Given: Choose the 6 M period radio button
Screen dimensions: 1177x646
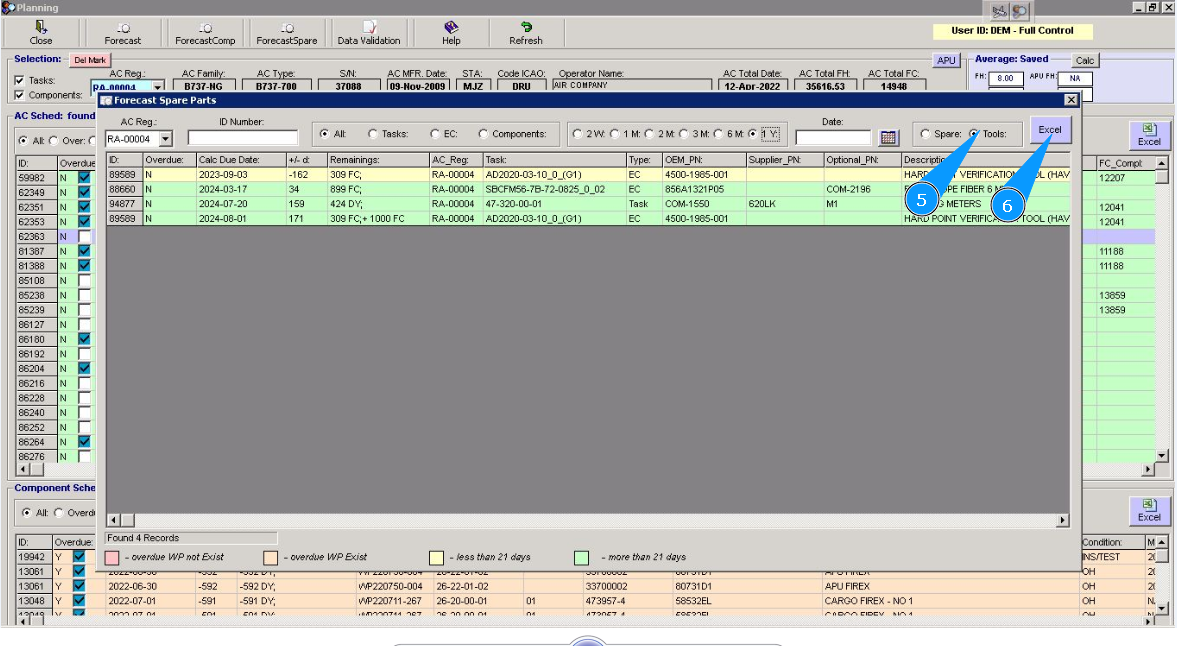Looking at the screenshot, I should [x=719, y=134].
